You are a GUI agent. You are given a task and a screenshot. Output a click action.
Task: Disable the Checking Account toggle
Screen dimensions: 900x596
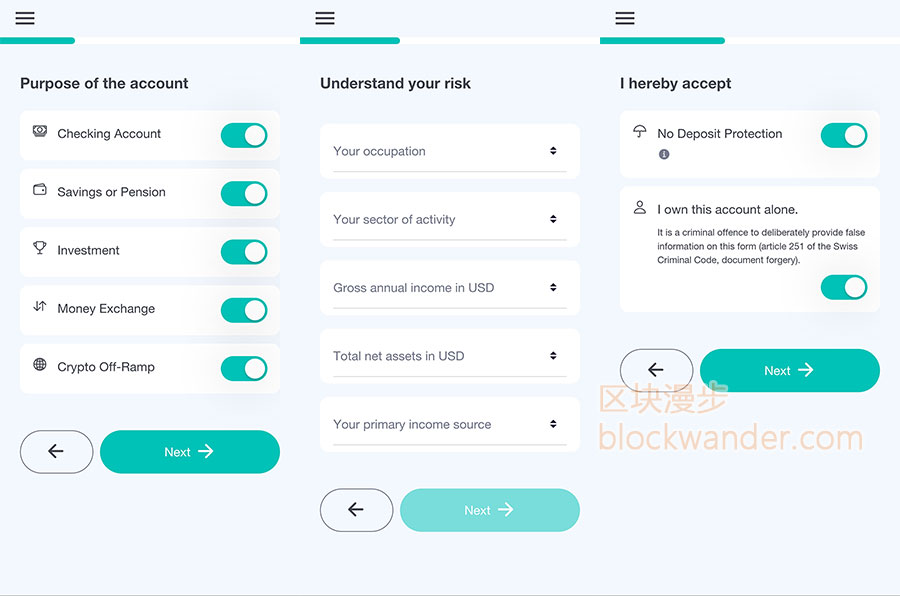244,135
